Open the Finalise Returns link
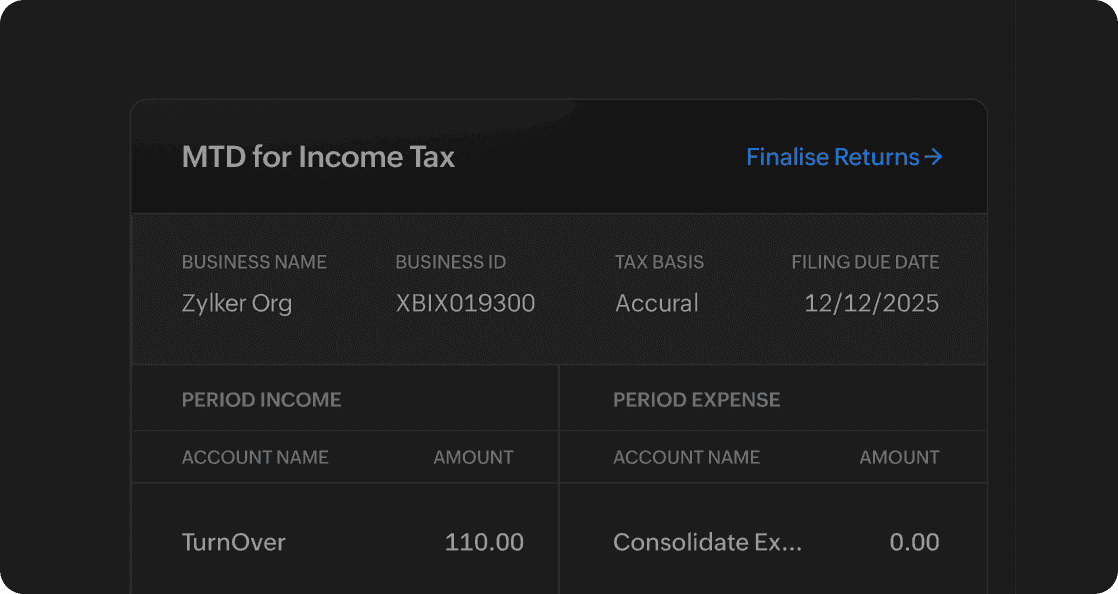Image resolution: width=1118 pixels, height=594 pixels. point(844,157)
